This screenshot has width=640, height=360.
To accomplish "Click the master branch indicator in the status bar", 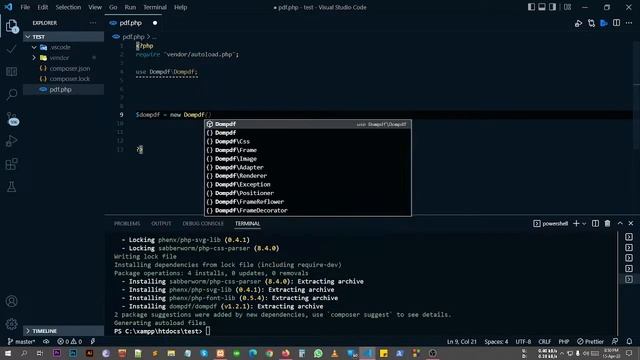I will point(21,341).
